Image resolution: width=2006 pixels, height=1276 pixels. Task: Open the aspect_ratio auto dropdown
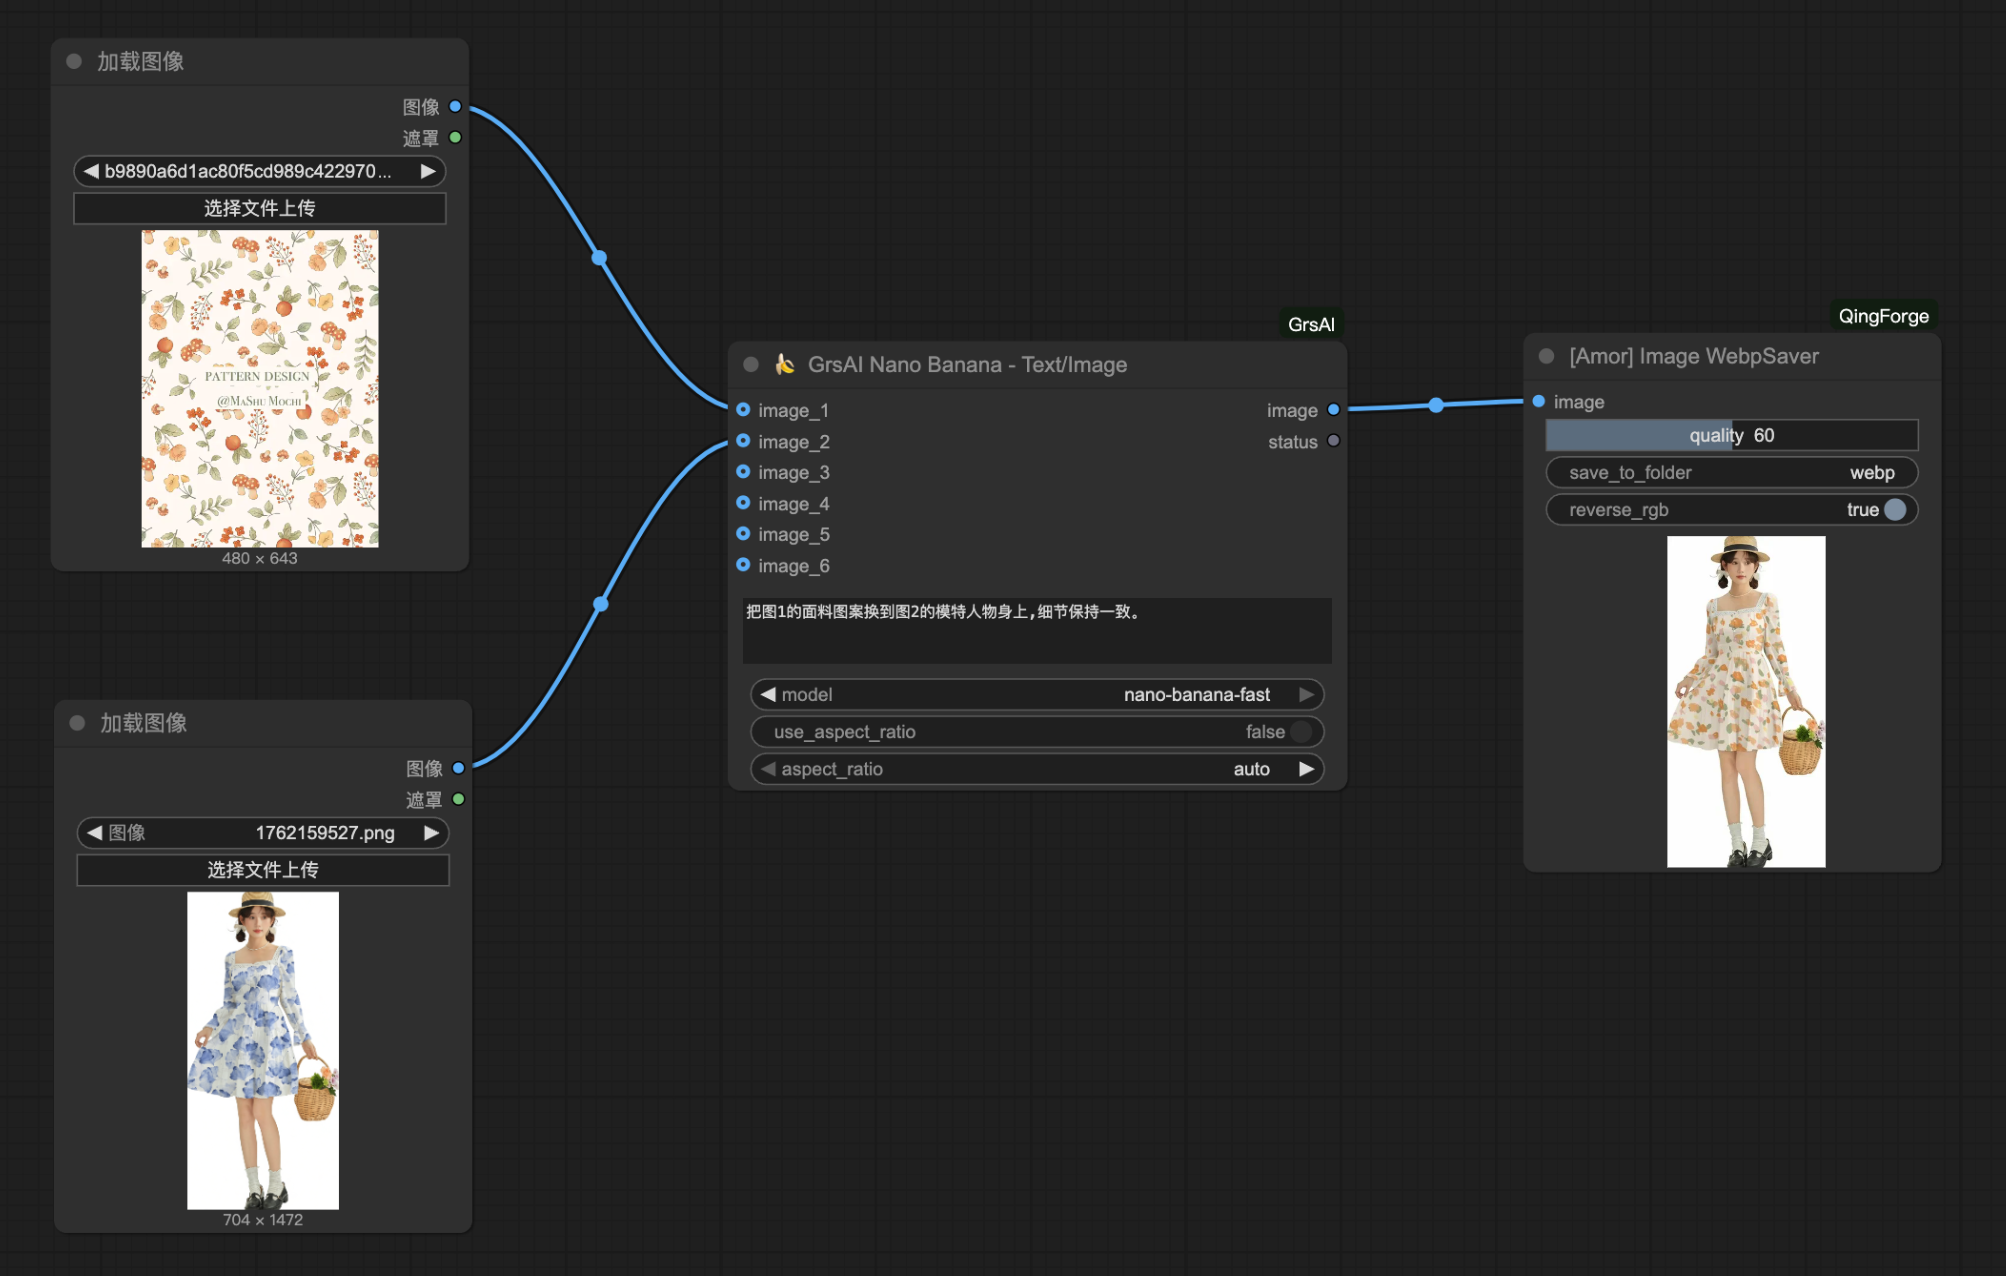[1036, 769]
